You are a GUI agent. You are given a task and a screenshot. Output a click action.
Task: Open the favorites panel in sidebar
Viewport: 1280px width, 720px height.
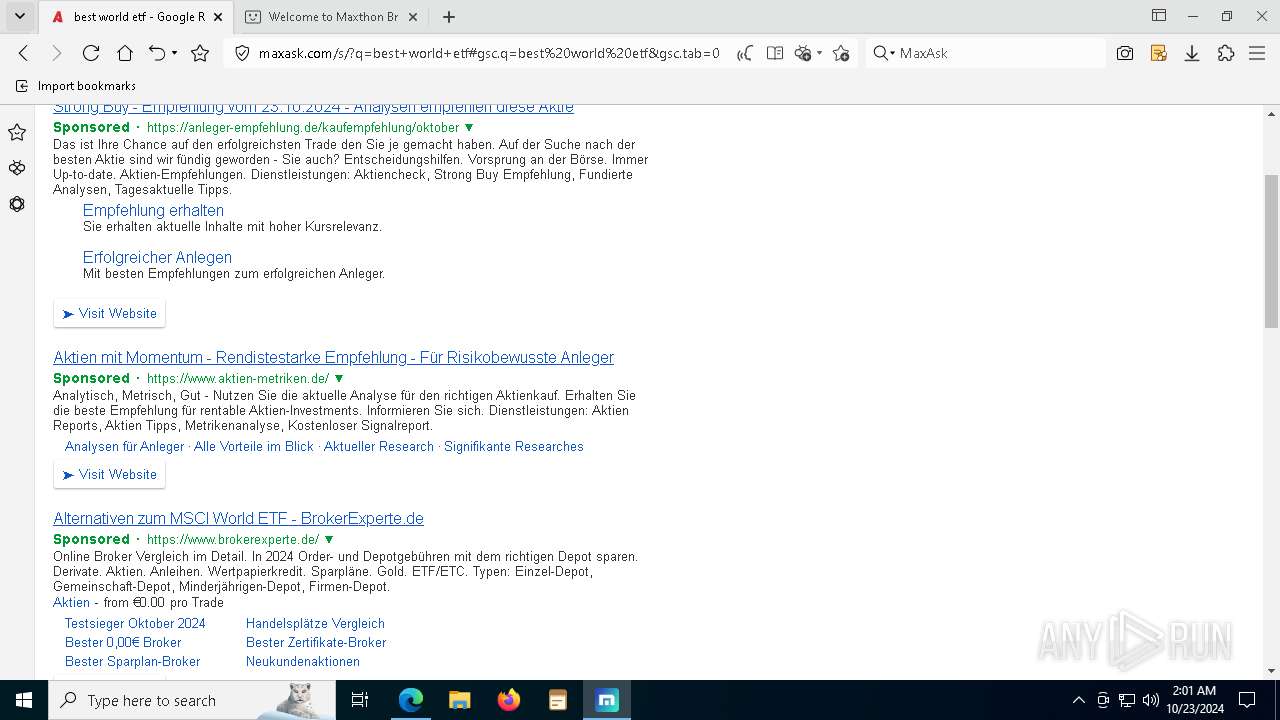point(17,132)
